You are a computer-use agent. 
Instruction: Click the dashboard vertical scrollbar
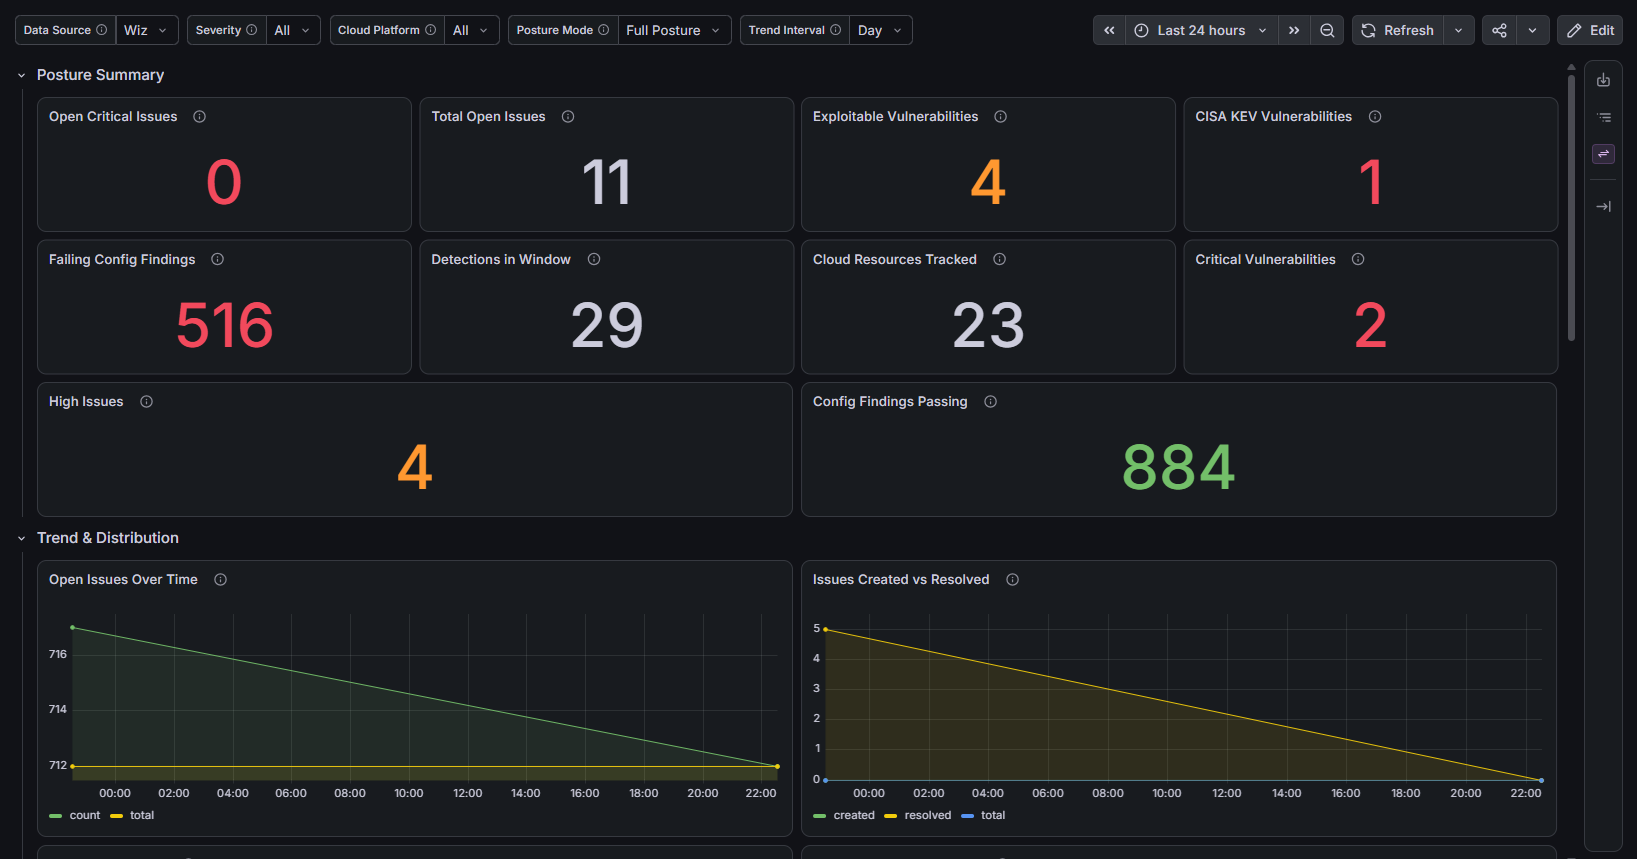tap(1571, 207)
